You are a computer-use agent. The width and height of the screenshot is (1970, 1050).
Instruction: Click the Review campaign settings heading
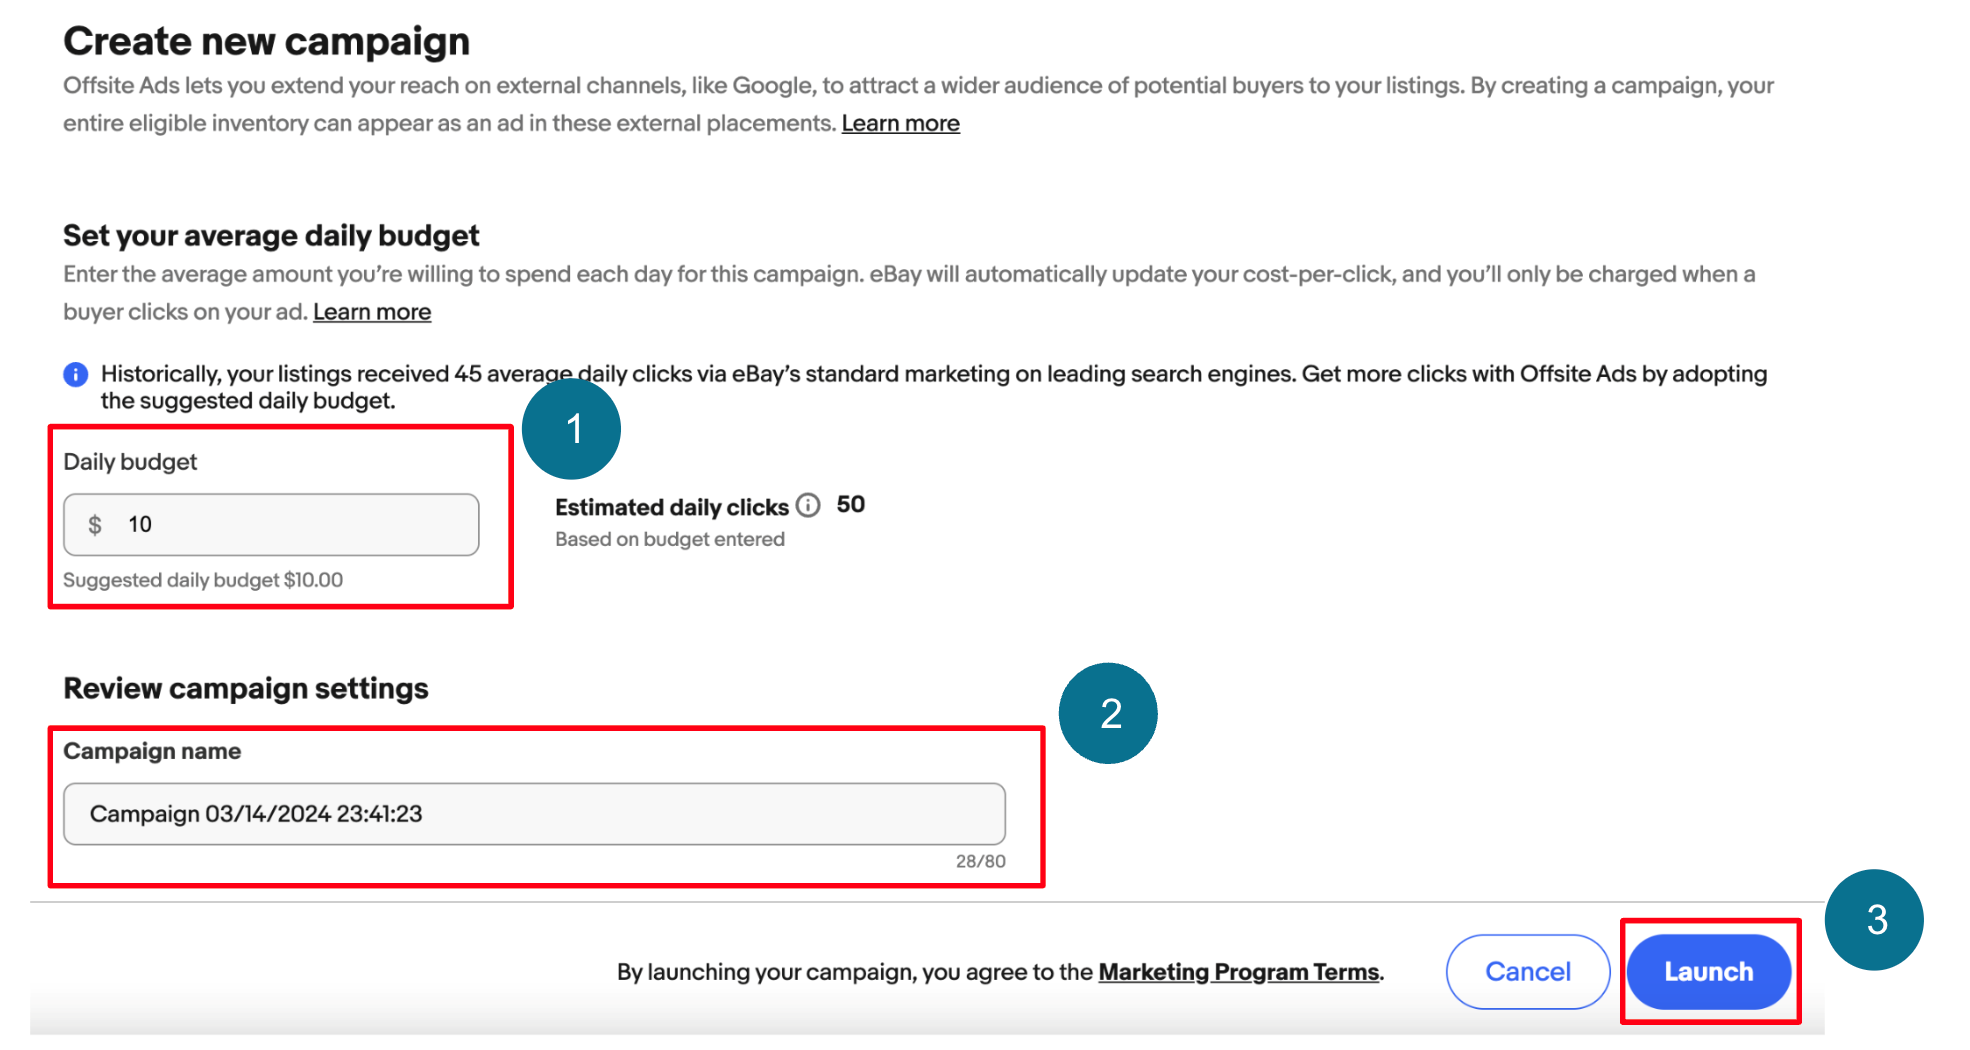(x=245, y=688)
